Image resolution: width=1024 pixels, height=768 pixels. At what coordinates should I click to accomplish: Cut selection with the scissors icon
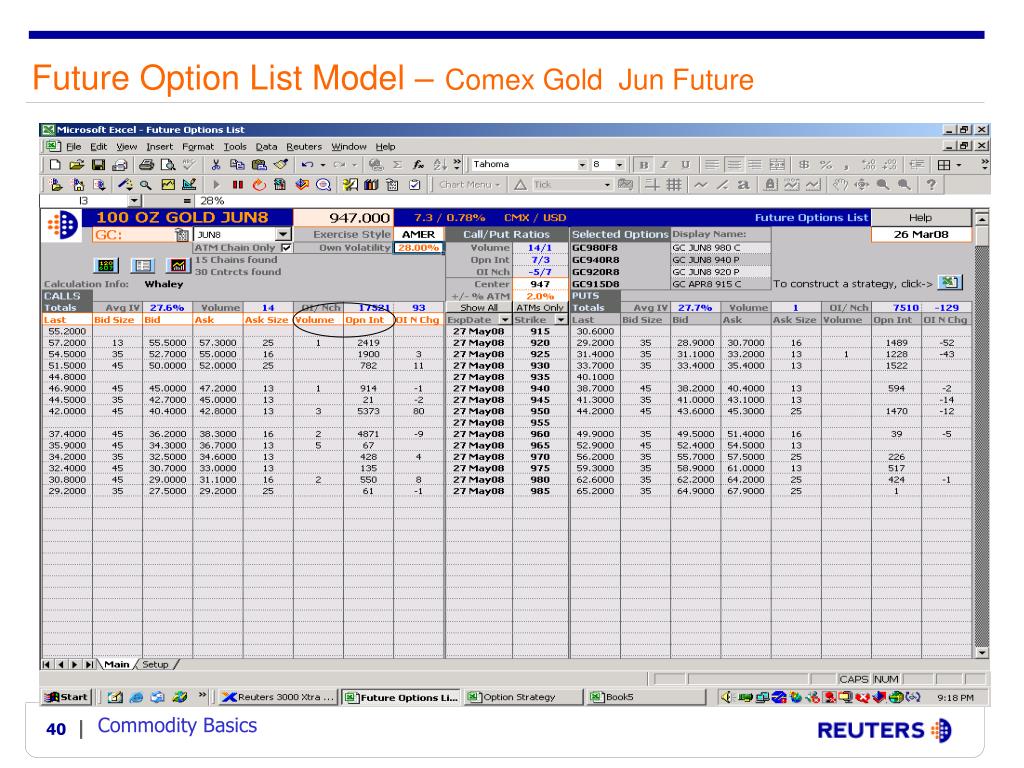click(216, 165)
